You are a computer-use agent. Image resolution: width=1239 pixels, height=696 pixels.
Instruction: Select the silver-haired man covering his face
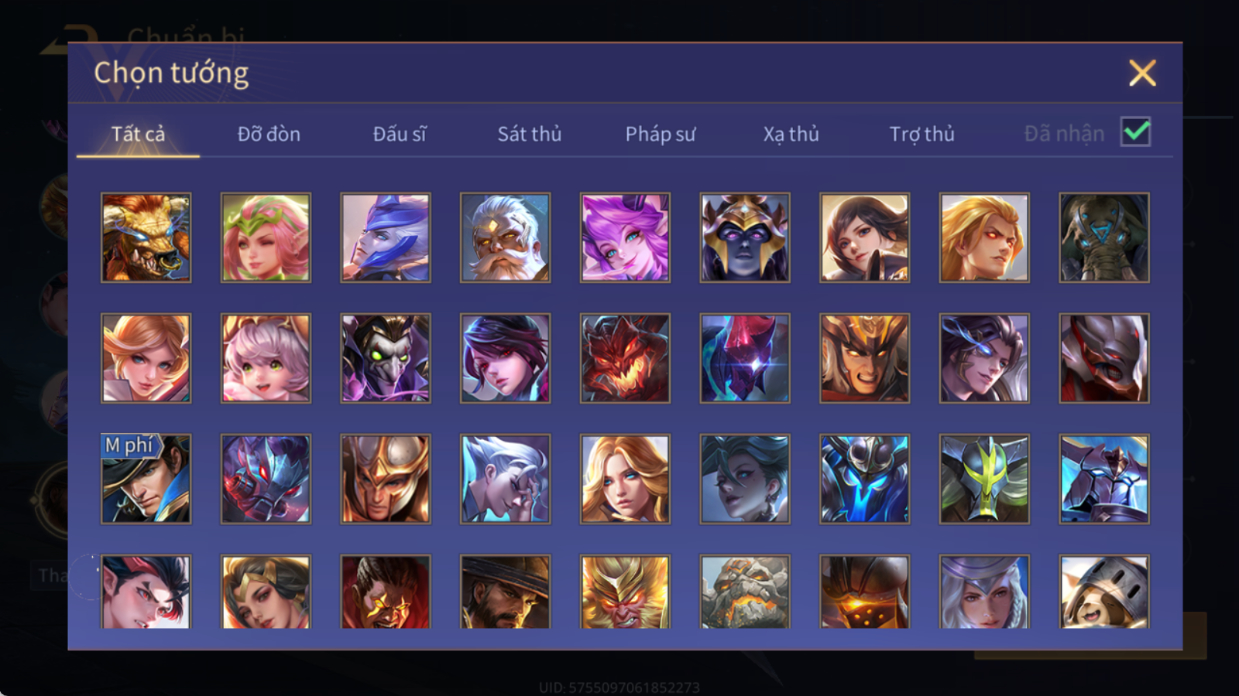(x=505, y=479)
